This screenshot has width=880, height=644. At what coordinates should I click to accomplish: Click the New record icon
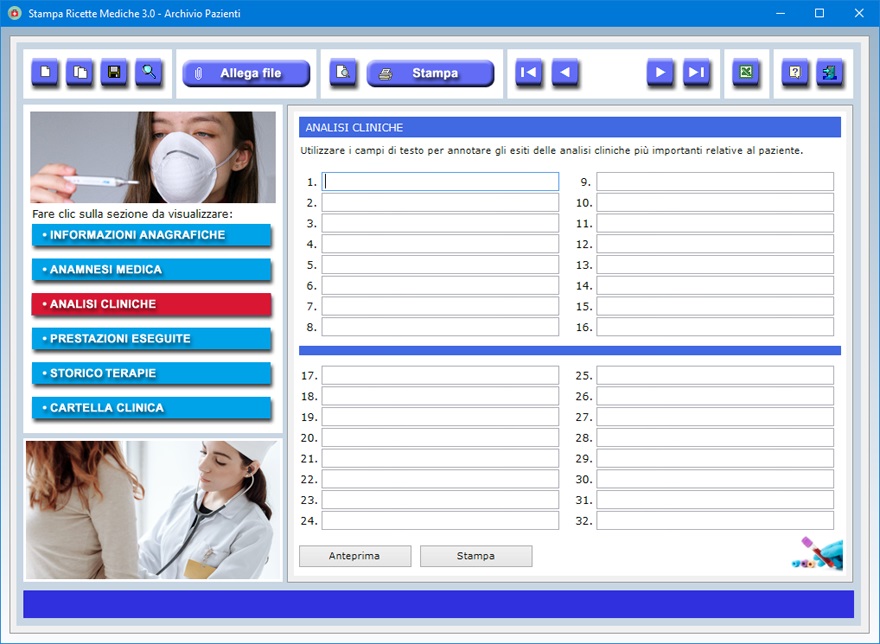pos(45,72)
